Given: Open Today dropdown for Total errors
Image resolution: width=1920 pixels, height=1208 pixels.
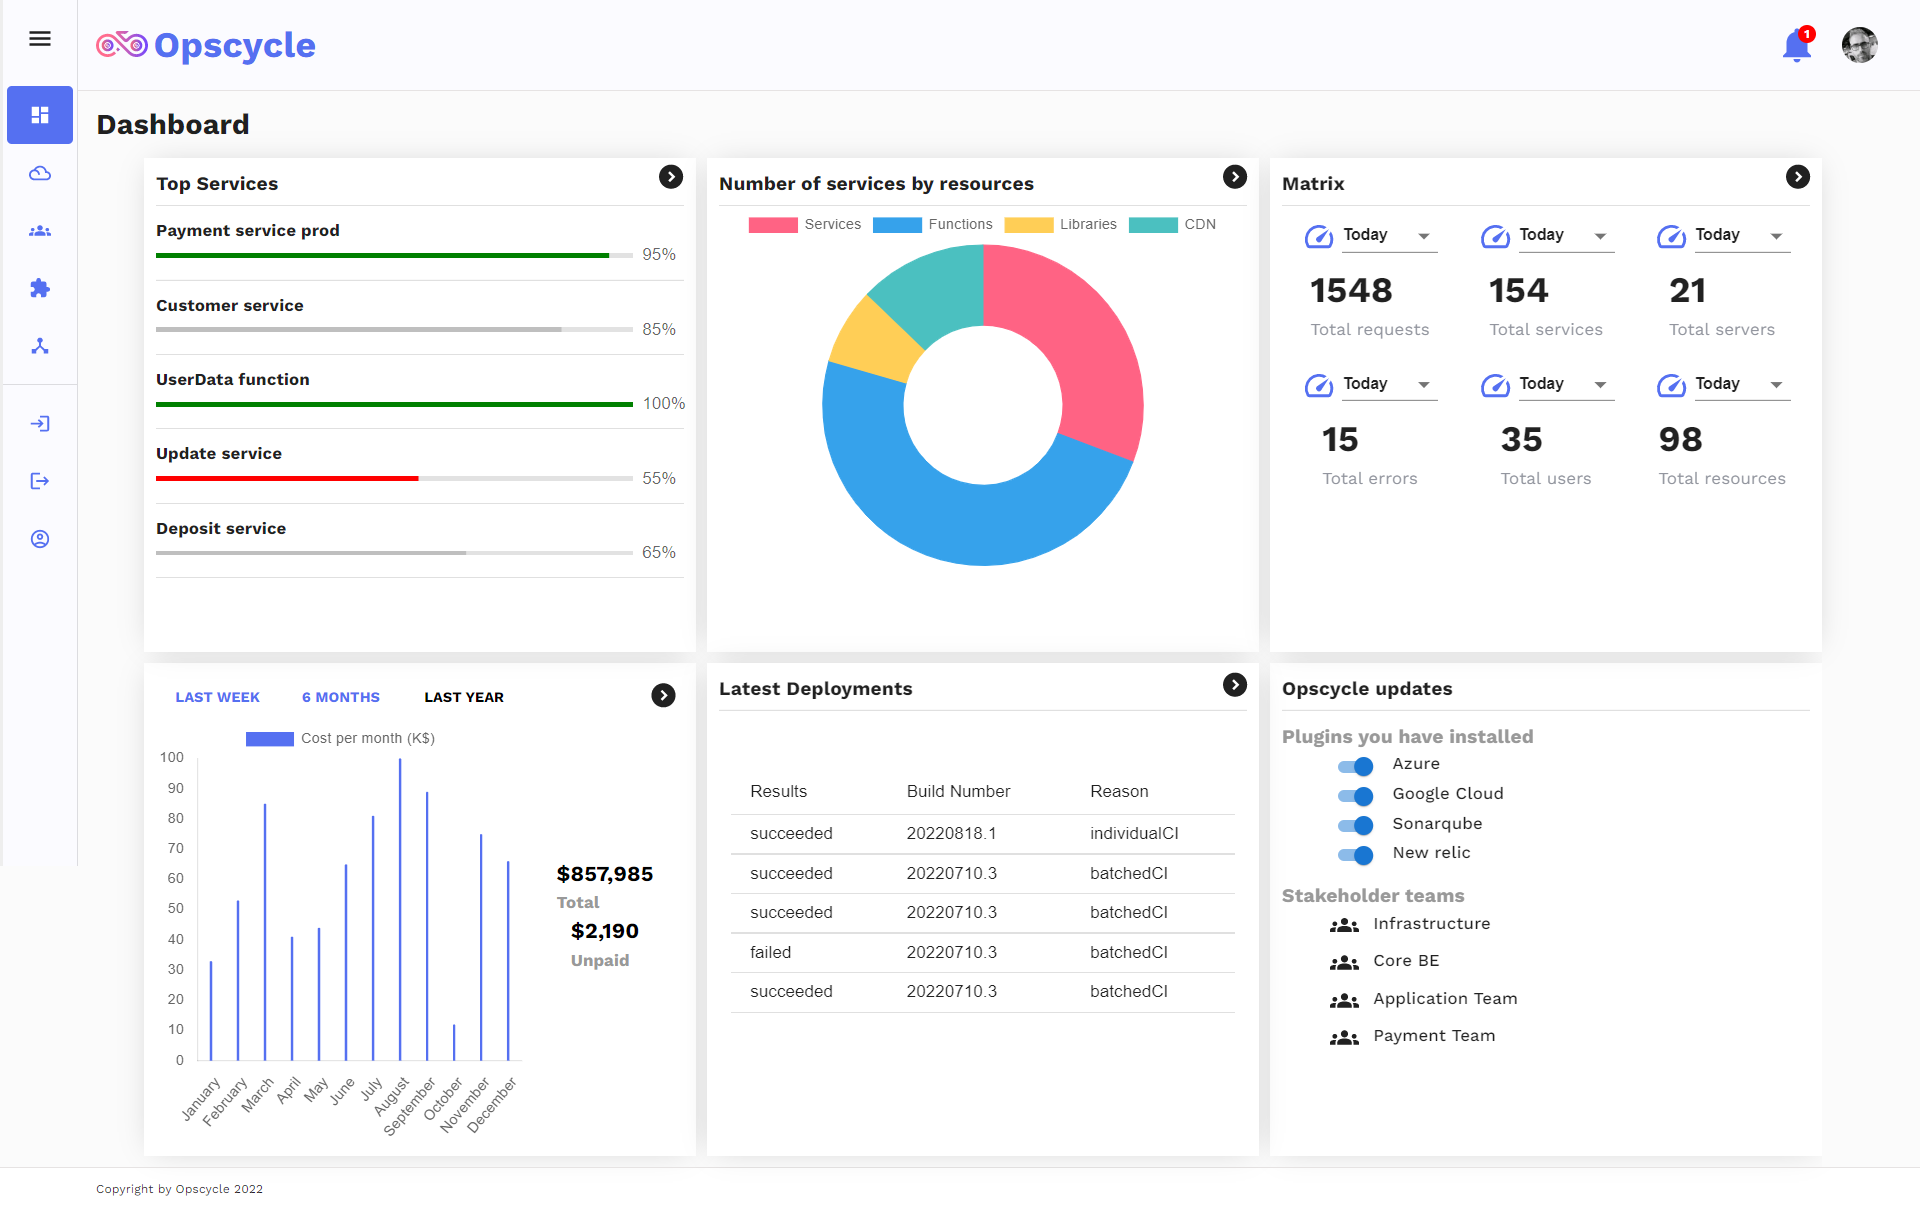Looking at the screenshot, I should click(x=1390, y=385).
